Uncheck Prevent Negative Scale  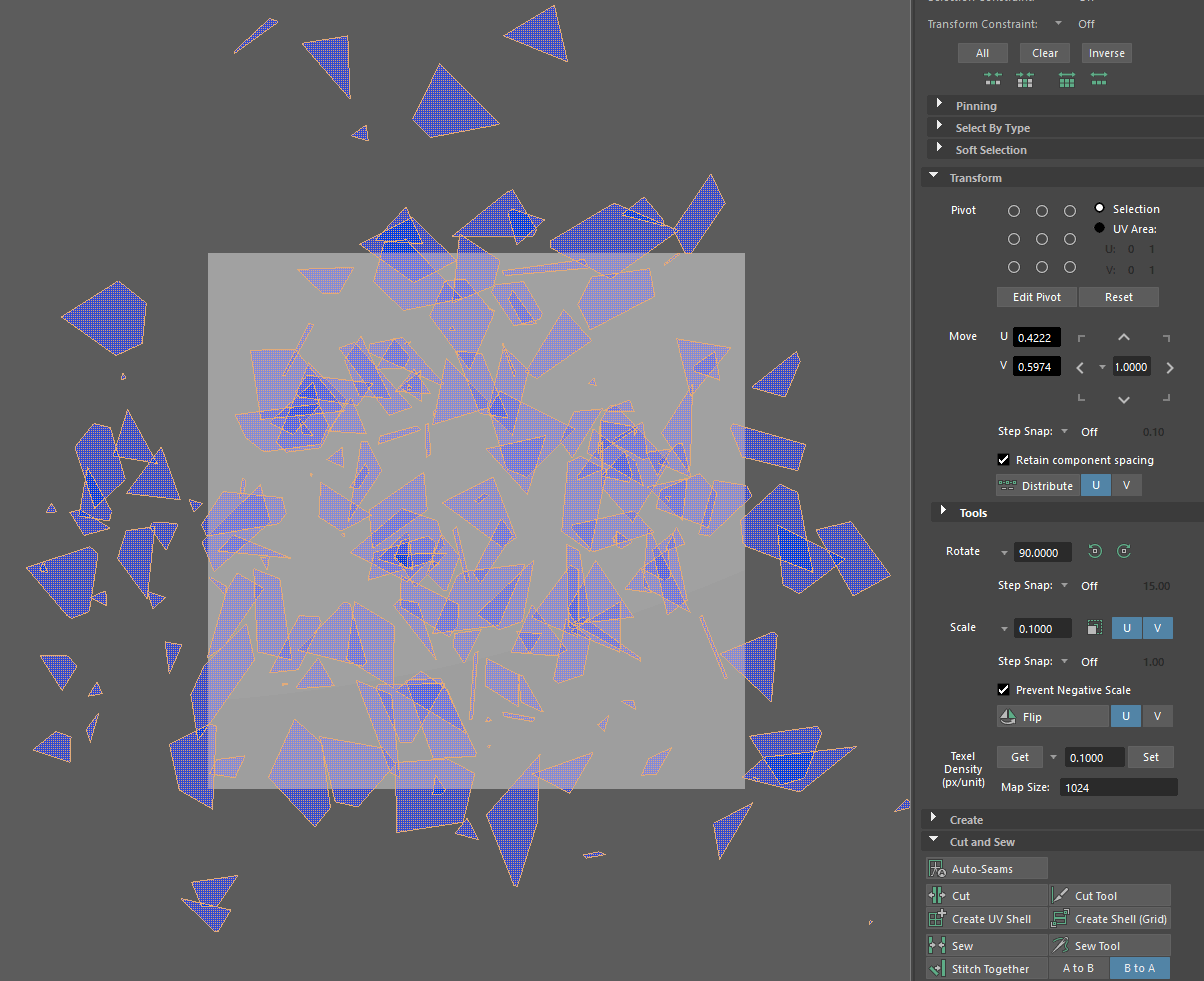1004,690
